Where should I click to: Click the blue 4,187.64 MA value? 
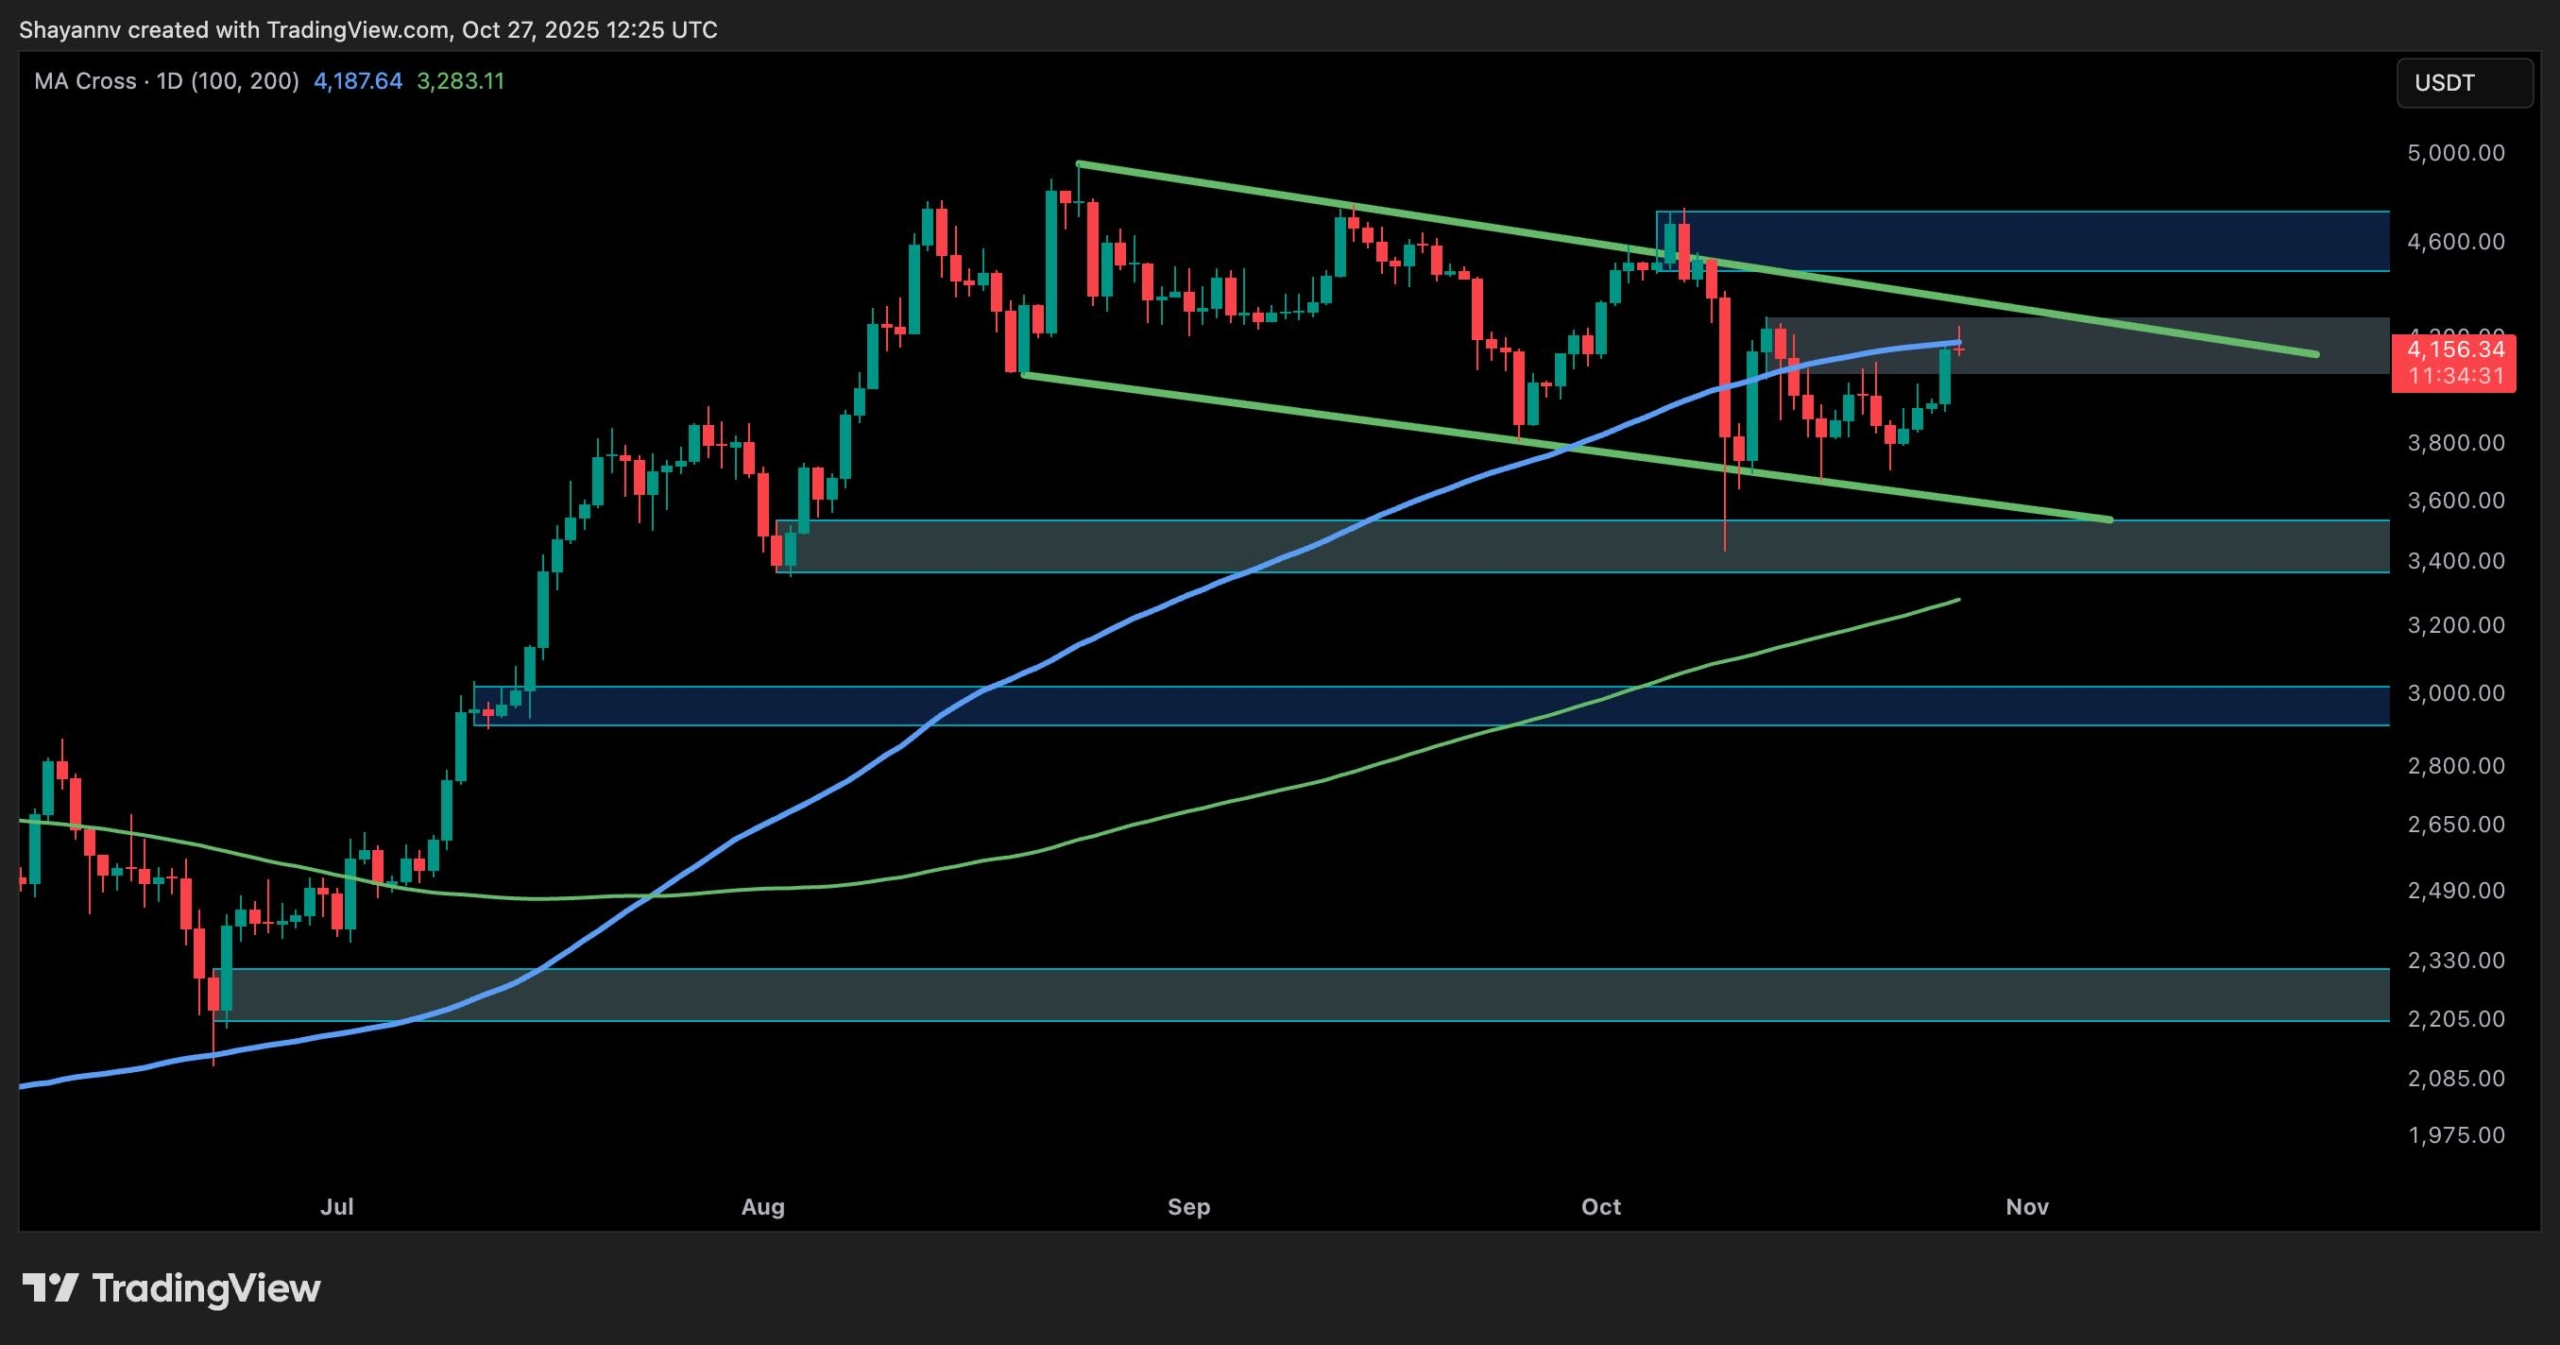pos(357,81)
